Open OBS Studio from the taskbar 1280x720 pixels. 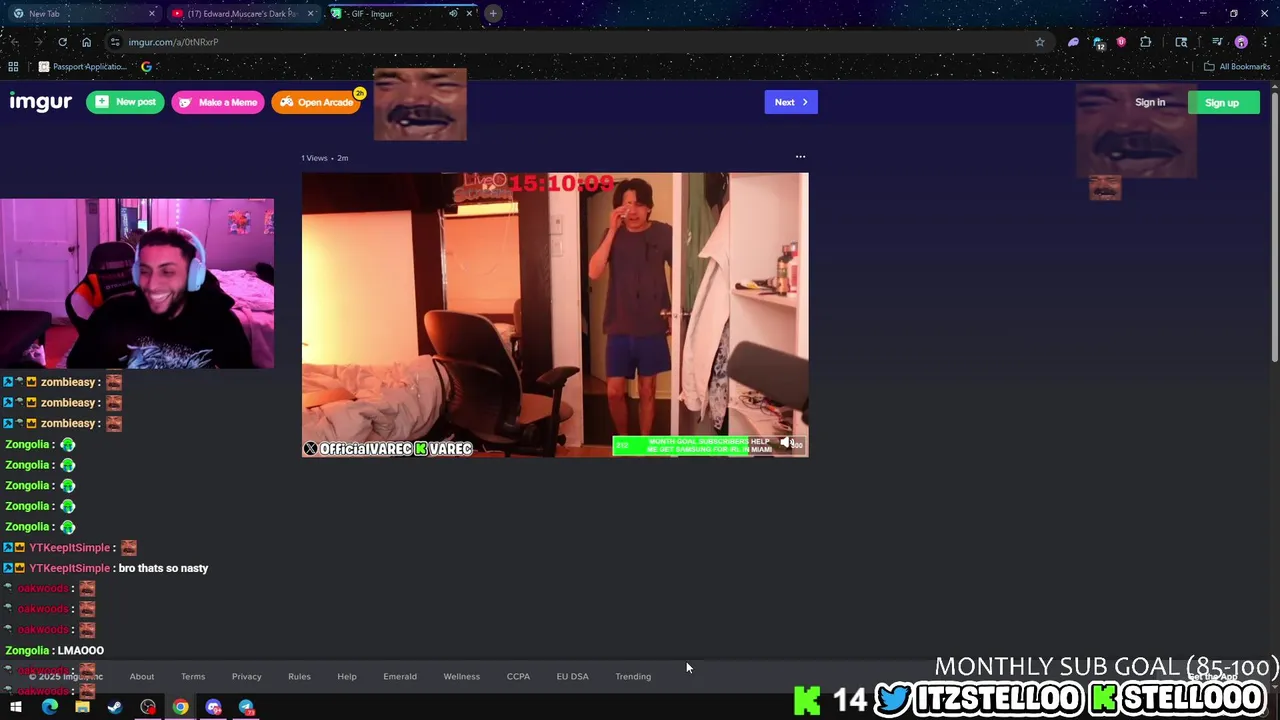point(148,707)
